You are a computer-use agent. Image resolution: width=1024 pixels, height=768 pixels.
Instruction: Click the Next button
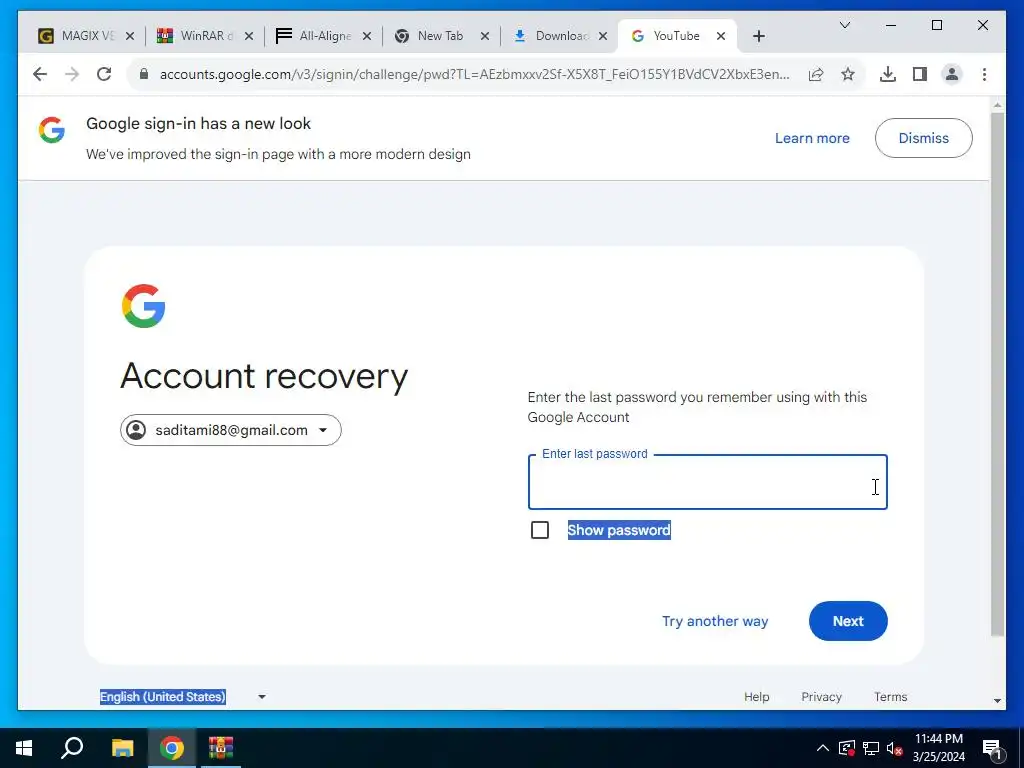(848, 621)
